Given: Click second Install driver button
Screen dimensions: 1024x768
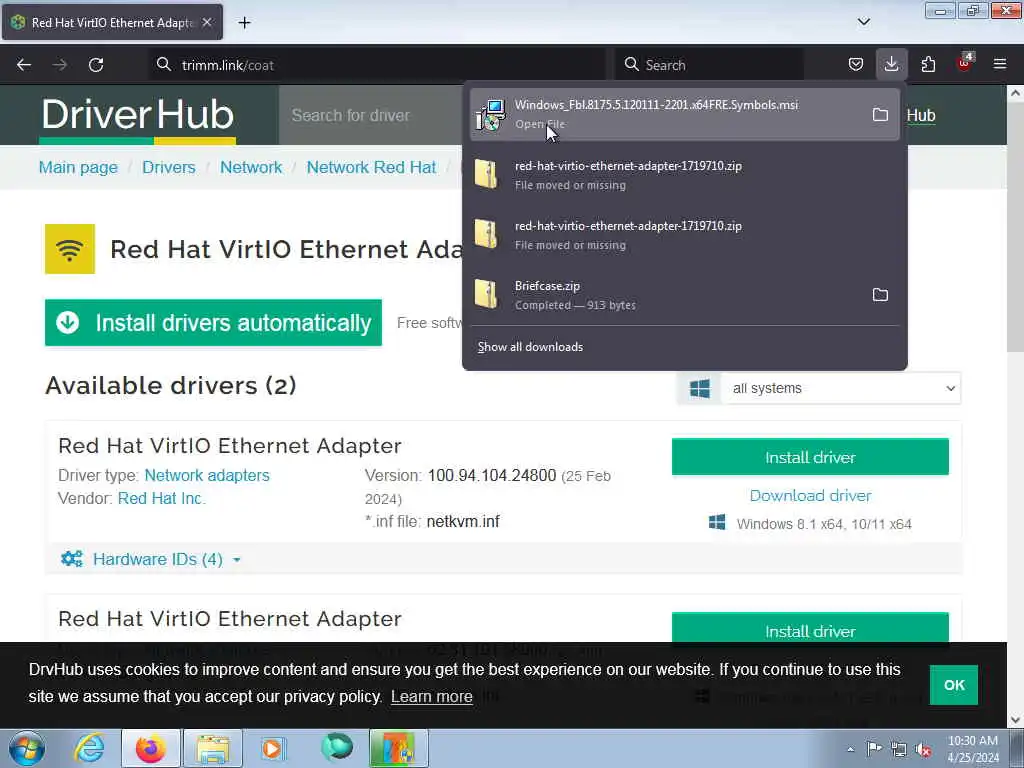Looking at the screenshot, I should click(x=810, y=628).
